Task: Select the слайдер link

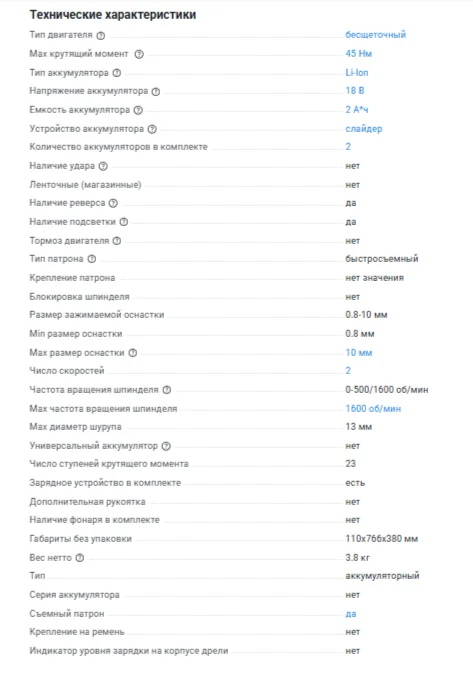Action: click(363, 129)
